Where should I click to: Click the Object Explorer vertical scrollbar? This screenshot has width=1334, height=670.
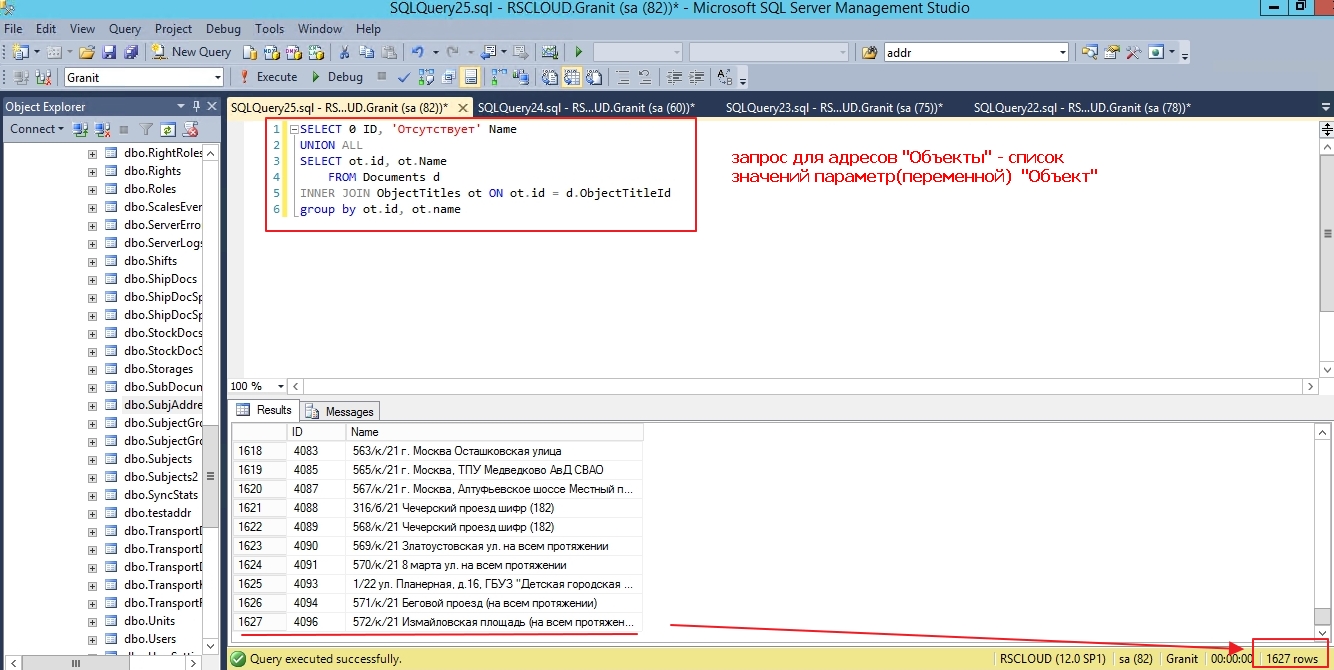[x=211, y=400]
